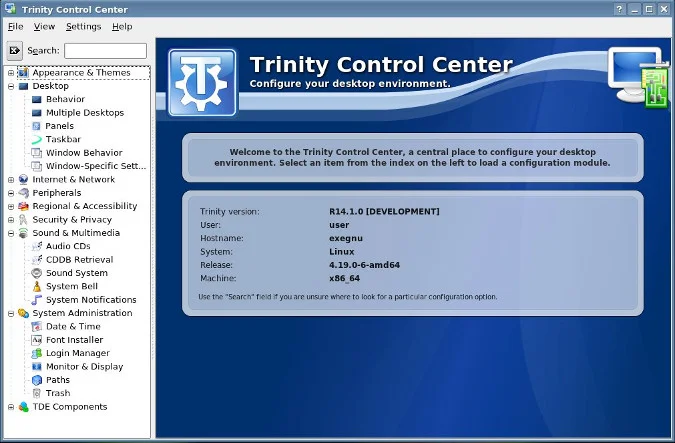Click the Monitor & Display icon
This screenshot has width=675, height=443.
(37, 367)
